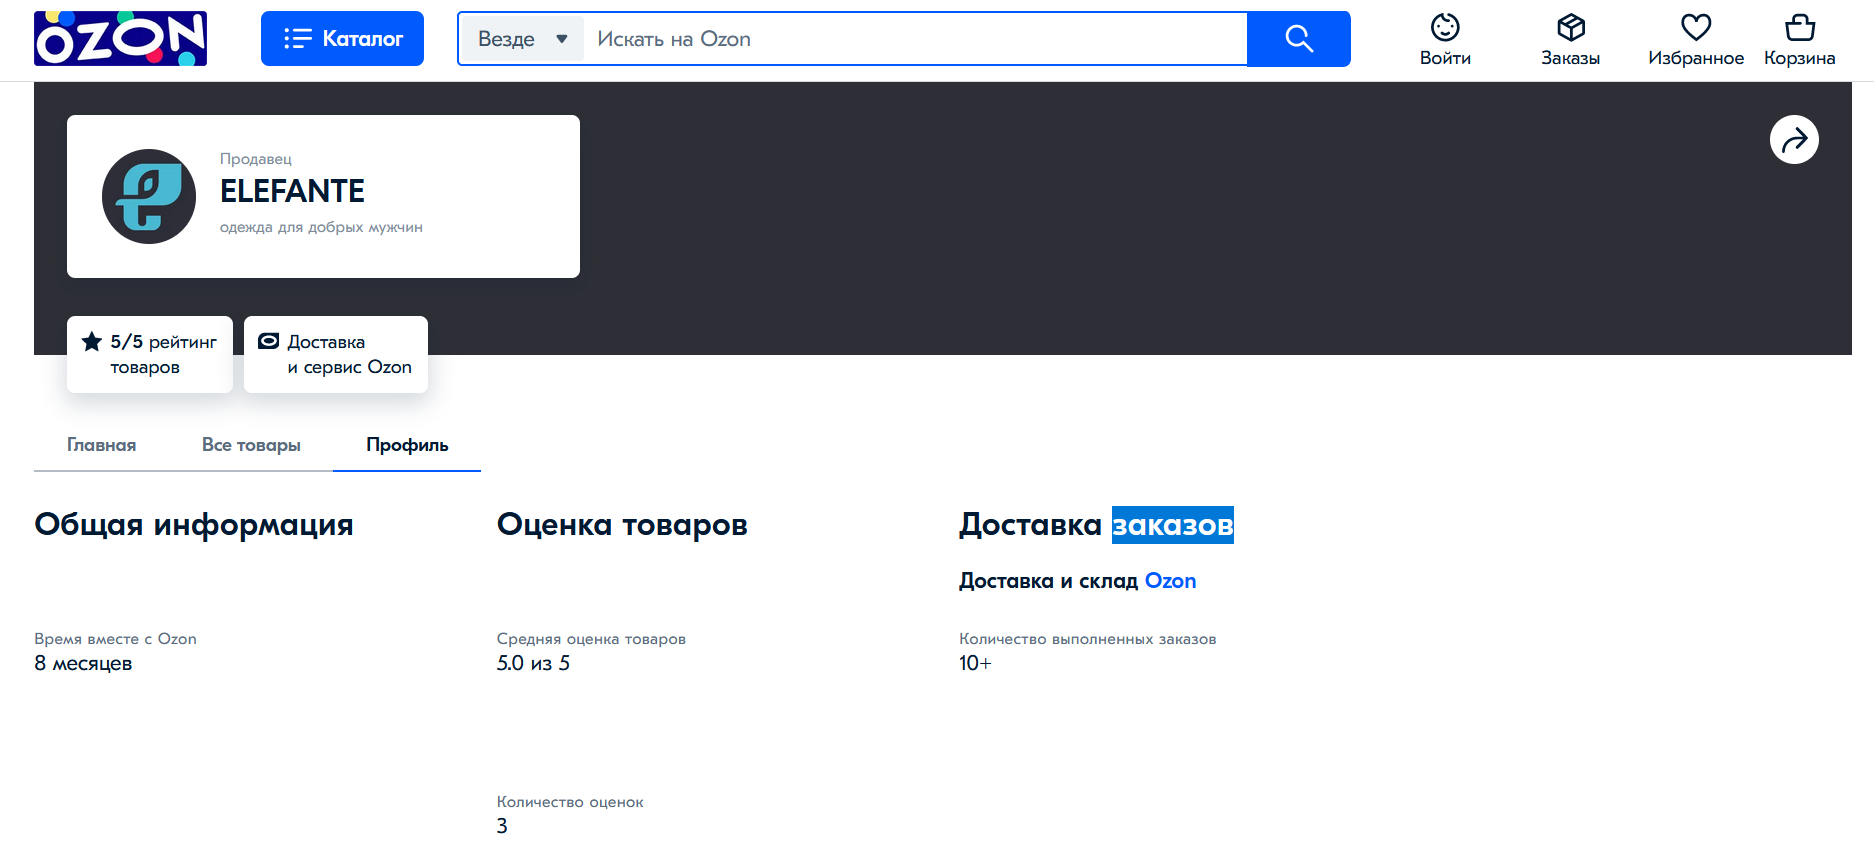Switch to the Главная tab

click(101, 445)
